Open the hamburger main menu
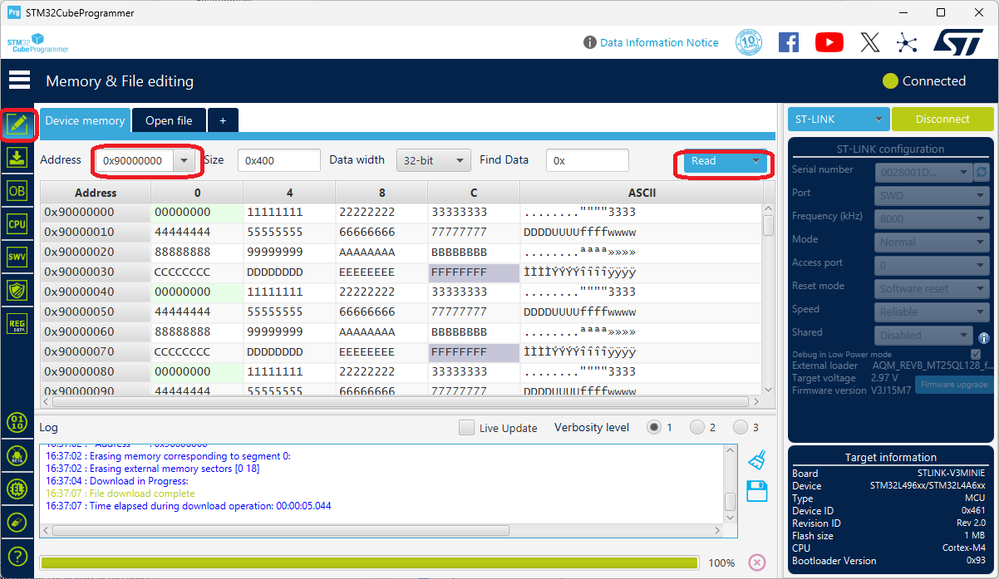Screen dimensions: 999x579 point(19,81)
